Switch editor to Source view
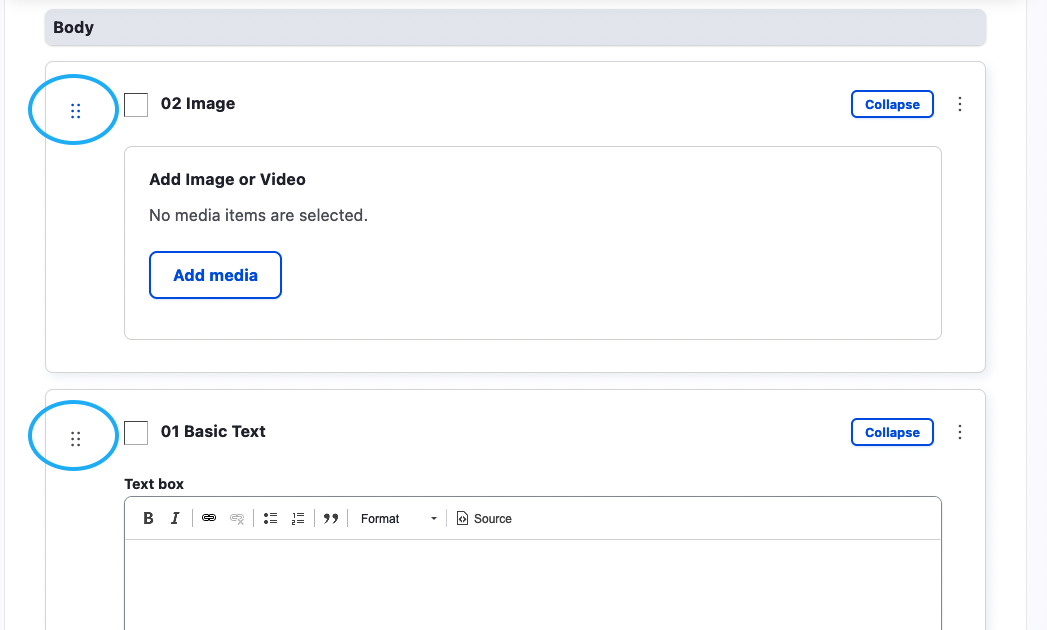Viewport: 1047px width, 630px height. [x=484, y=518]
